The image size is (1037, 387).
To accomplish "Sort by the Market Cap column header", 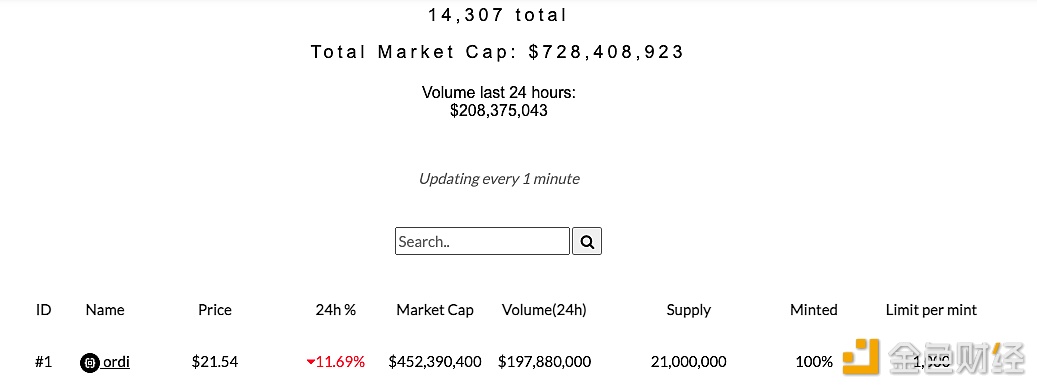I will tap(435, 310).
